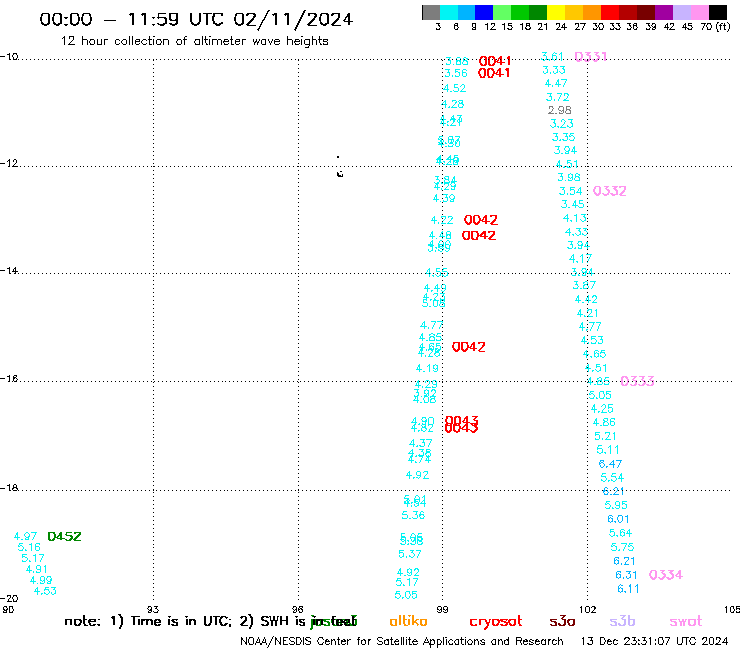Viewport: 740px width, 650px height.
Task: Select the bright red 33 ft legend swatch
Action: (610, 12)
